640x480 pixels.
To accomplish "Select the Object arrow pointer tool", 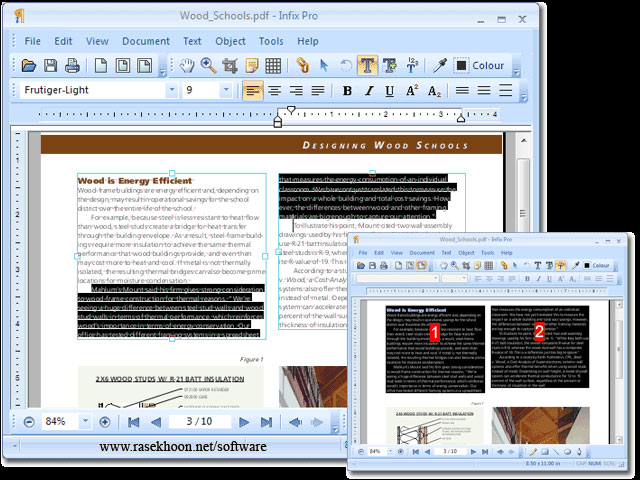I will pos(323,66).
